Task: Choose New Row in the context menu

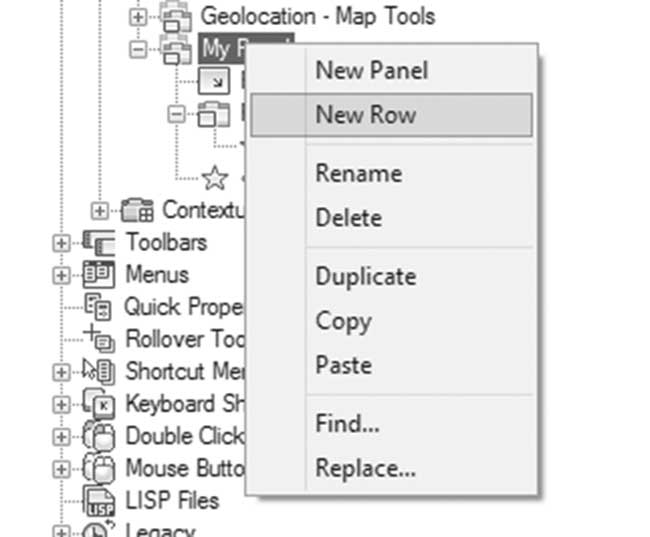Action: click(391, 115)
